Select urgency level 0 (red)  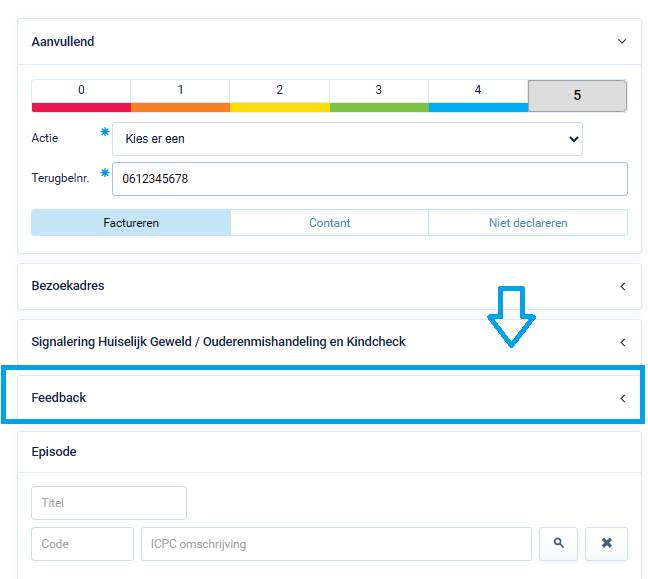tap(81, 95)
